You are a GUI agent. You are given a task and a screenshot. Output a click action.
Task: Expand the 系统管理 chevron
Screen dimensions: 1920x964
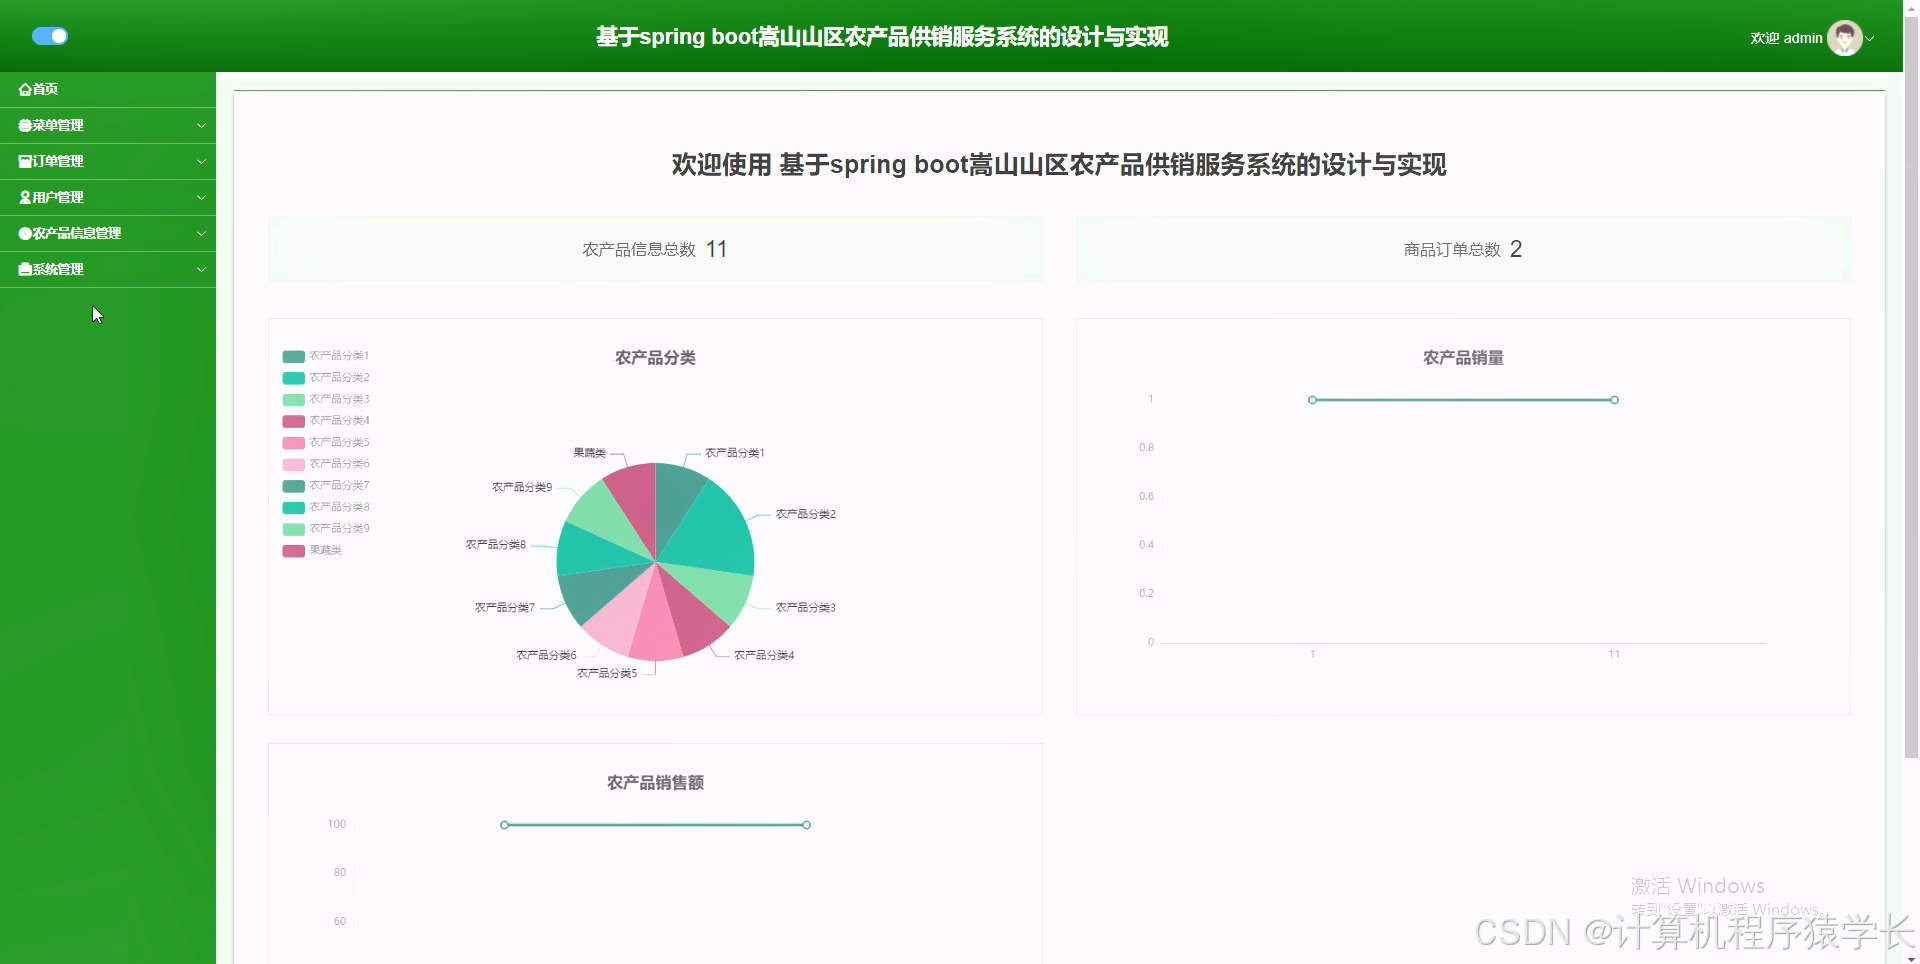[x=201, y=269]
